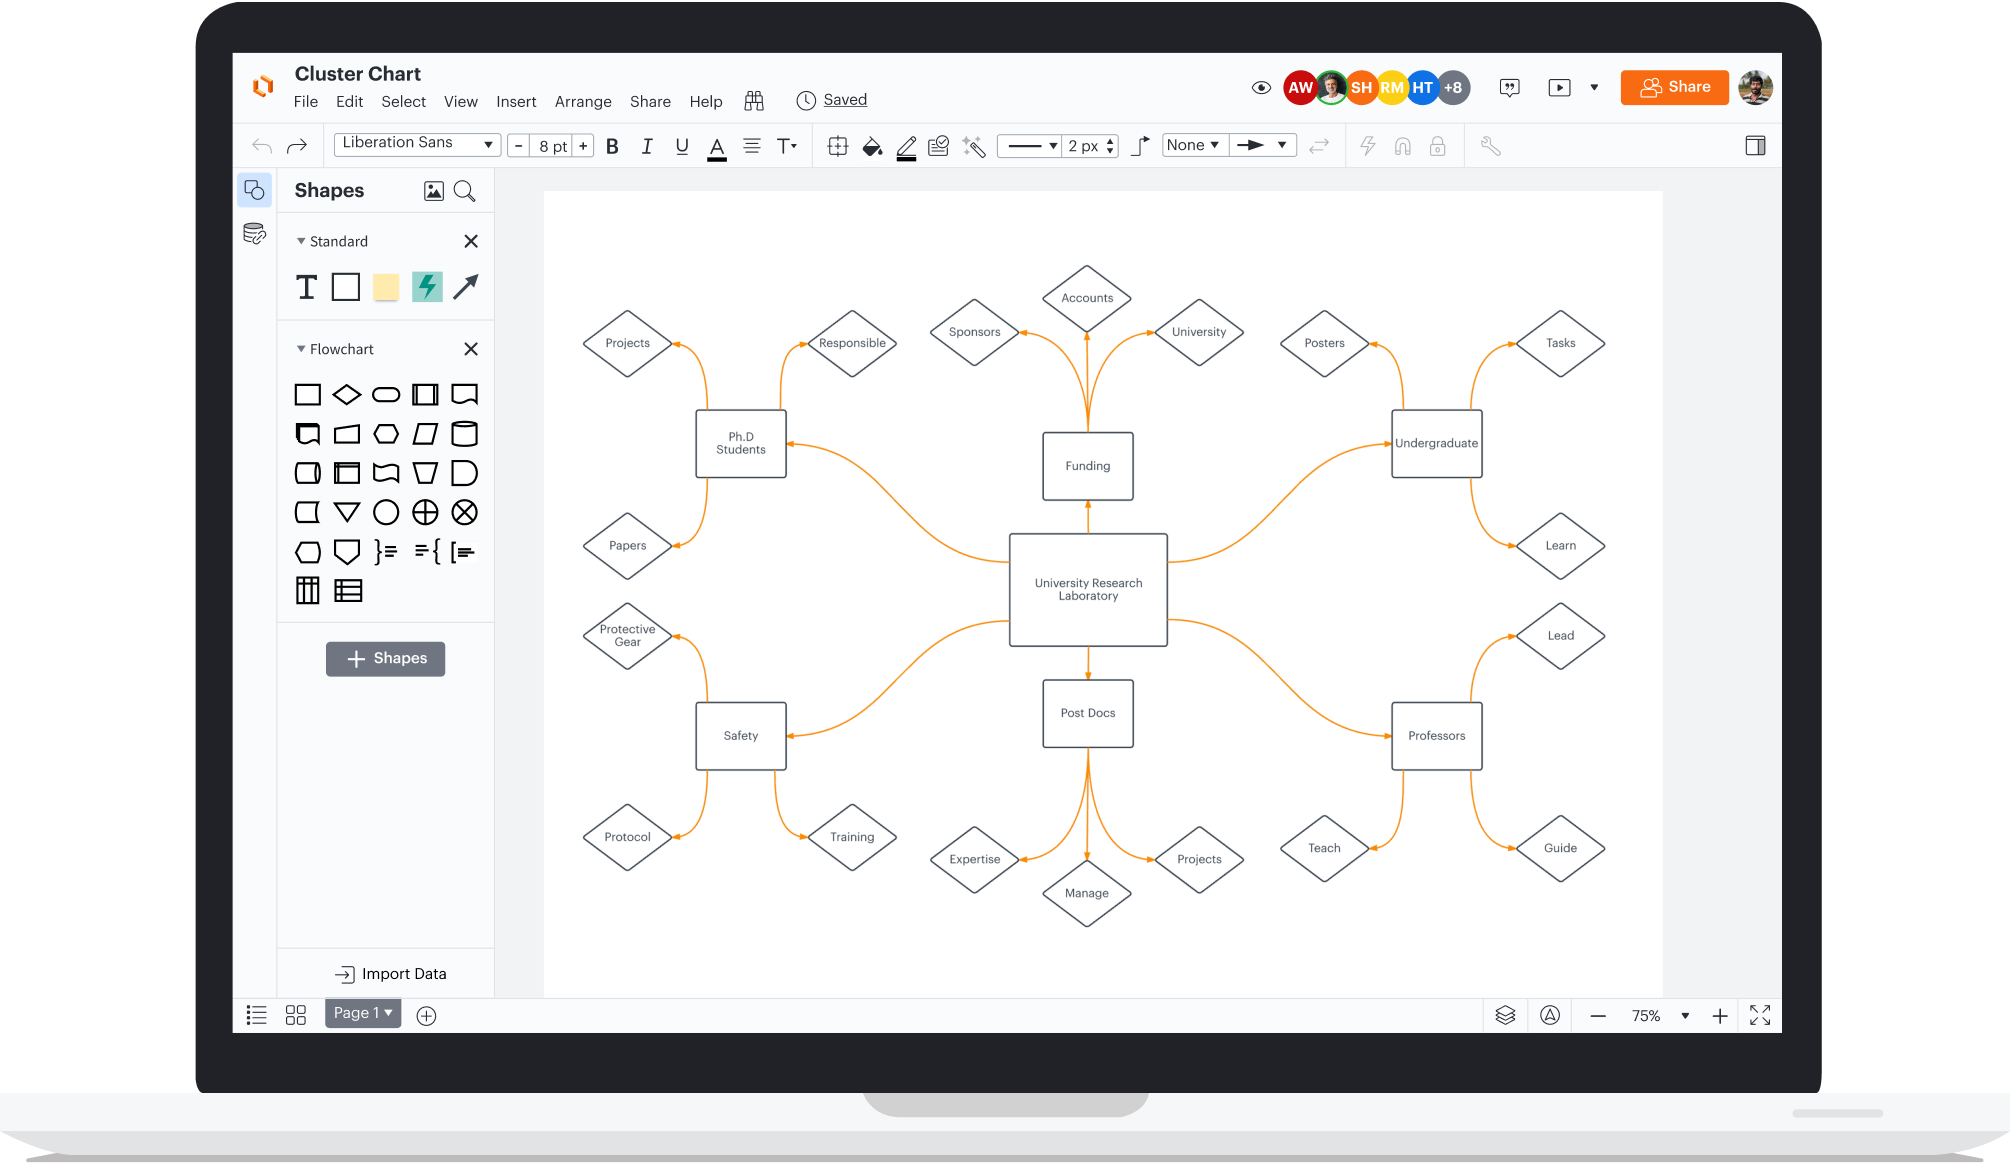Open the Layers panel in the status bar
Viewport: 2010px width, 1164px height.
click(1505, 1015)
